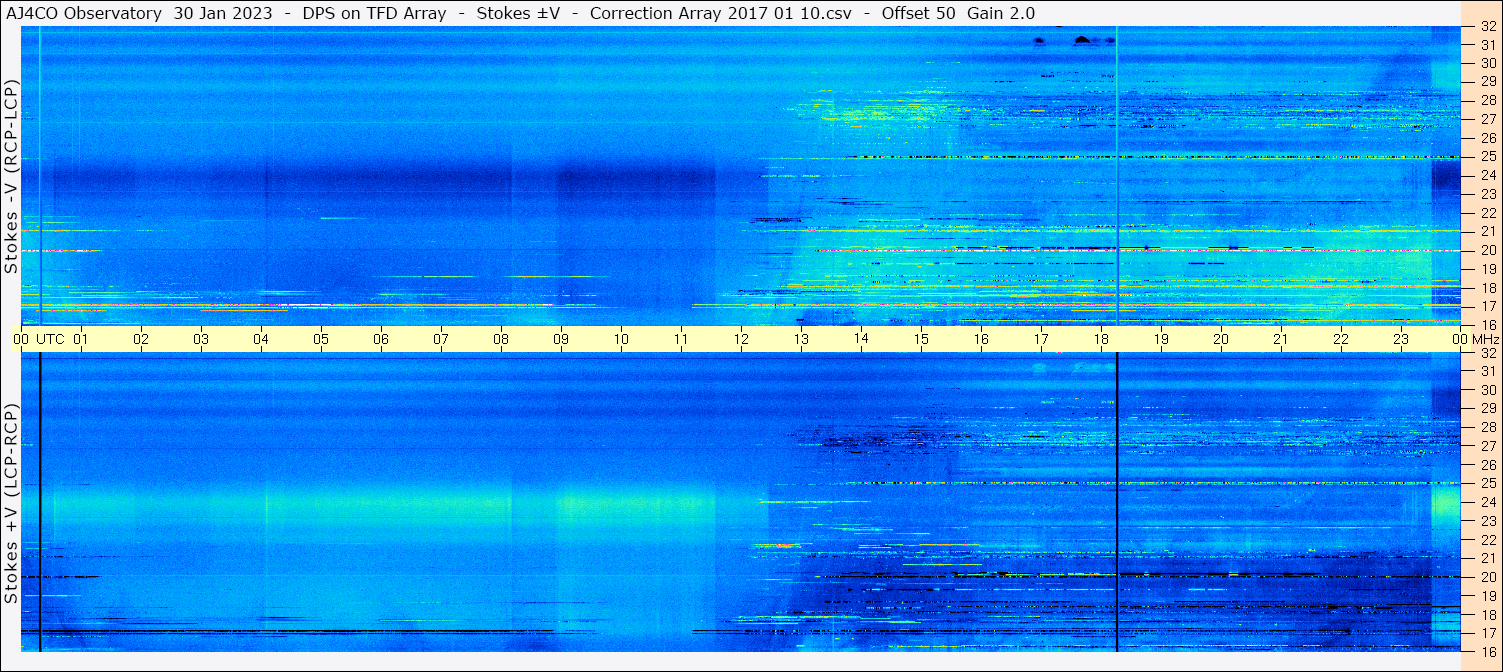Click the "00 MHz" end label on time axis
Viewport: 1503px width, 672px height.
(x=1475, y=339)
